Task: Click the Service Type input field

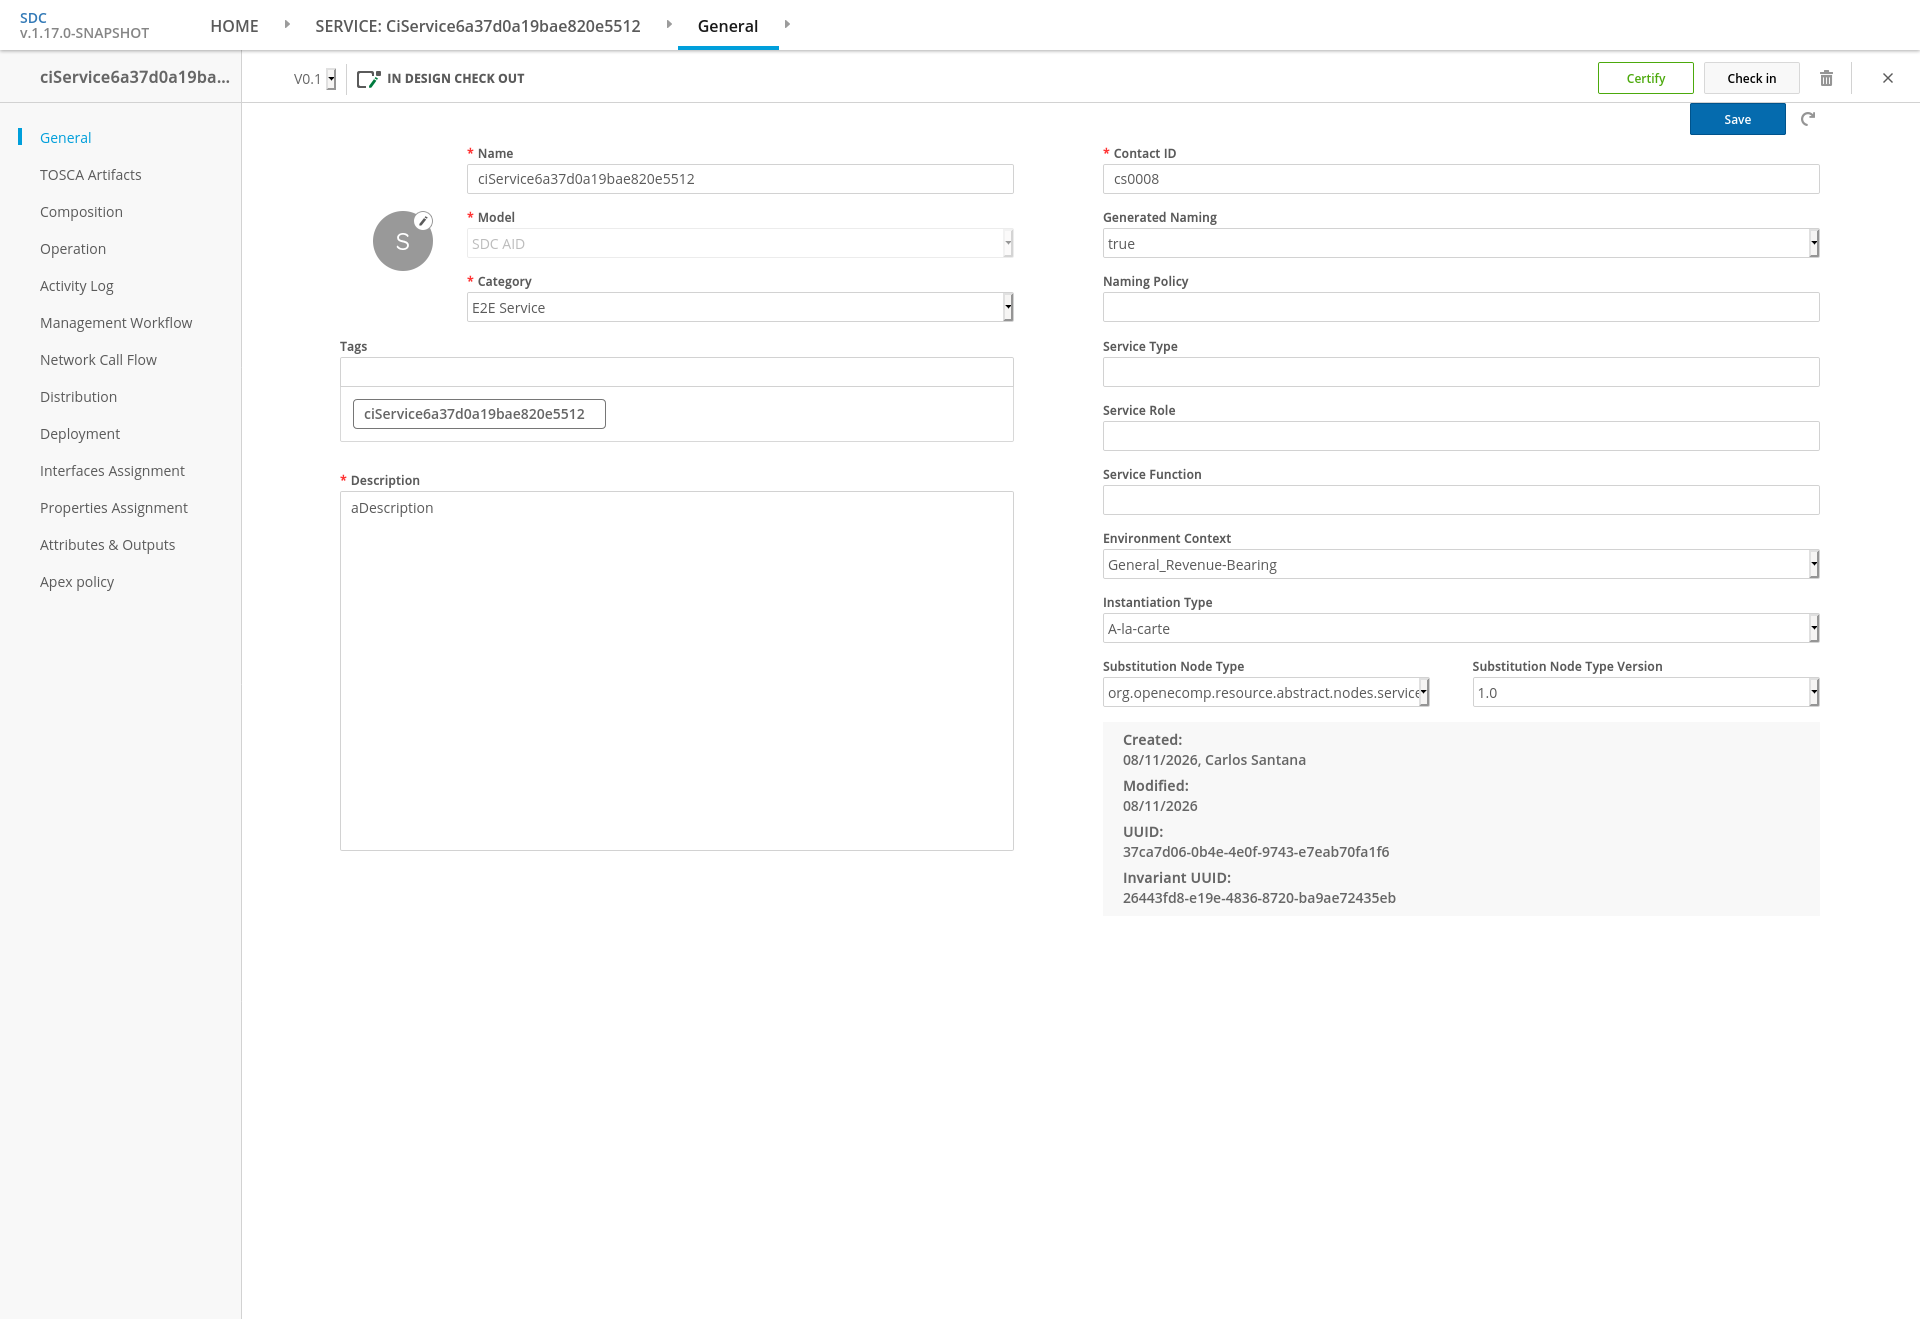Action: [x=1461, y=372]
